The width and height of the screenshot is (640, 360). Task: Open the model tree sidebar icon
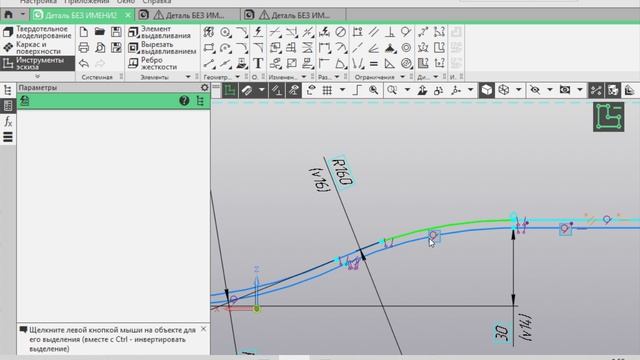click(8, 90)
